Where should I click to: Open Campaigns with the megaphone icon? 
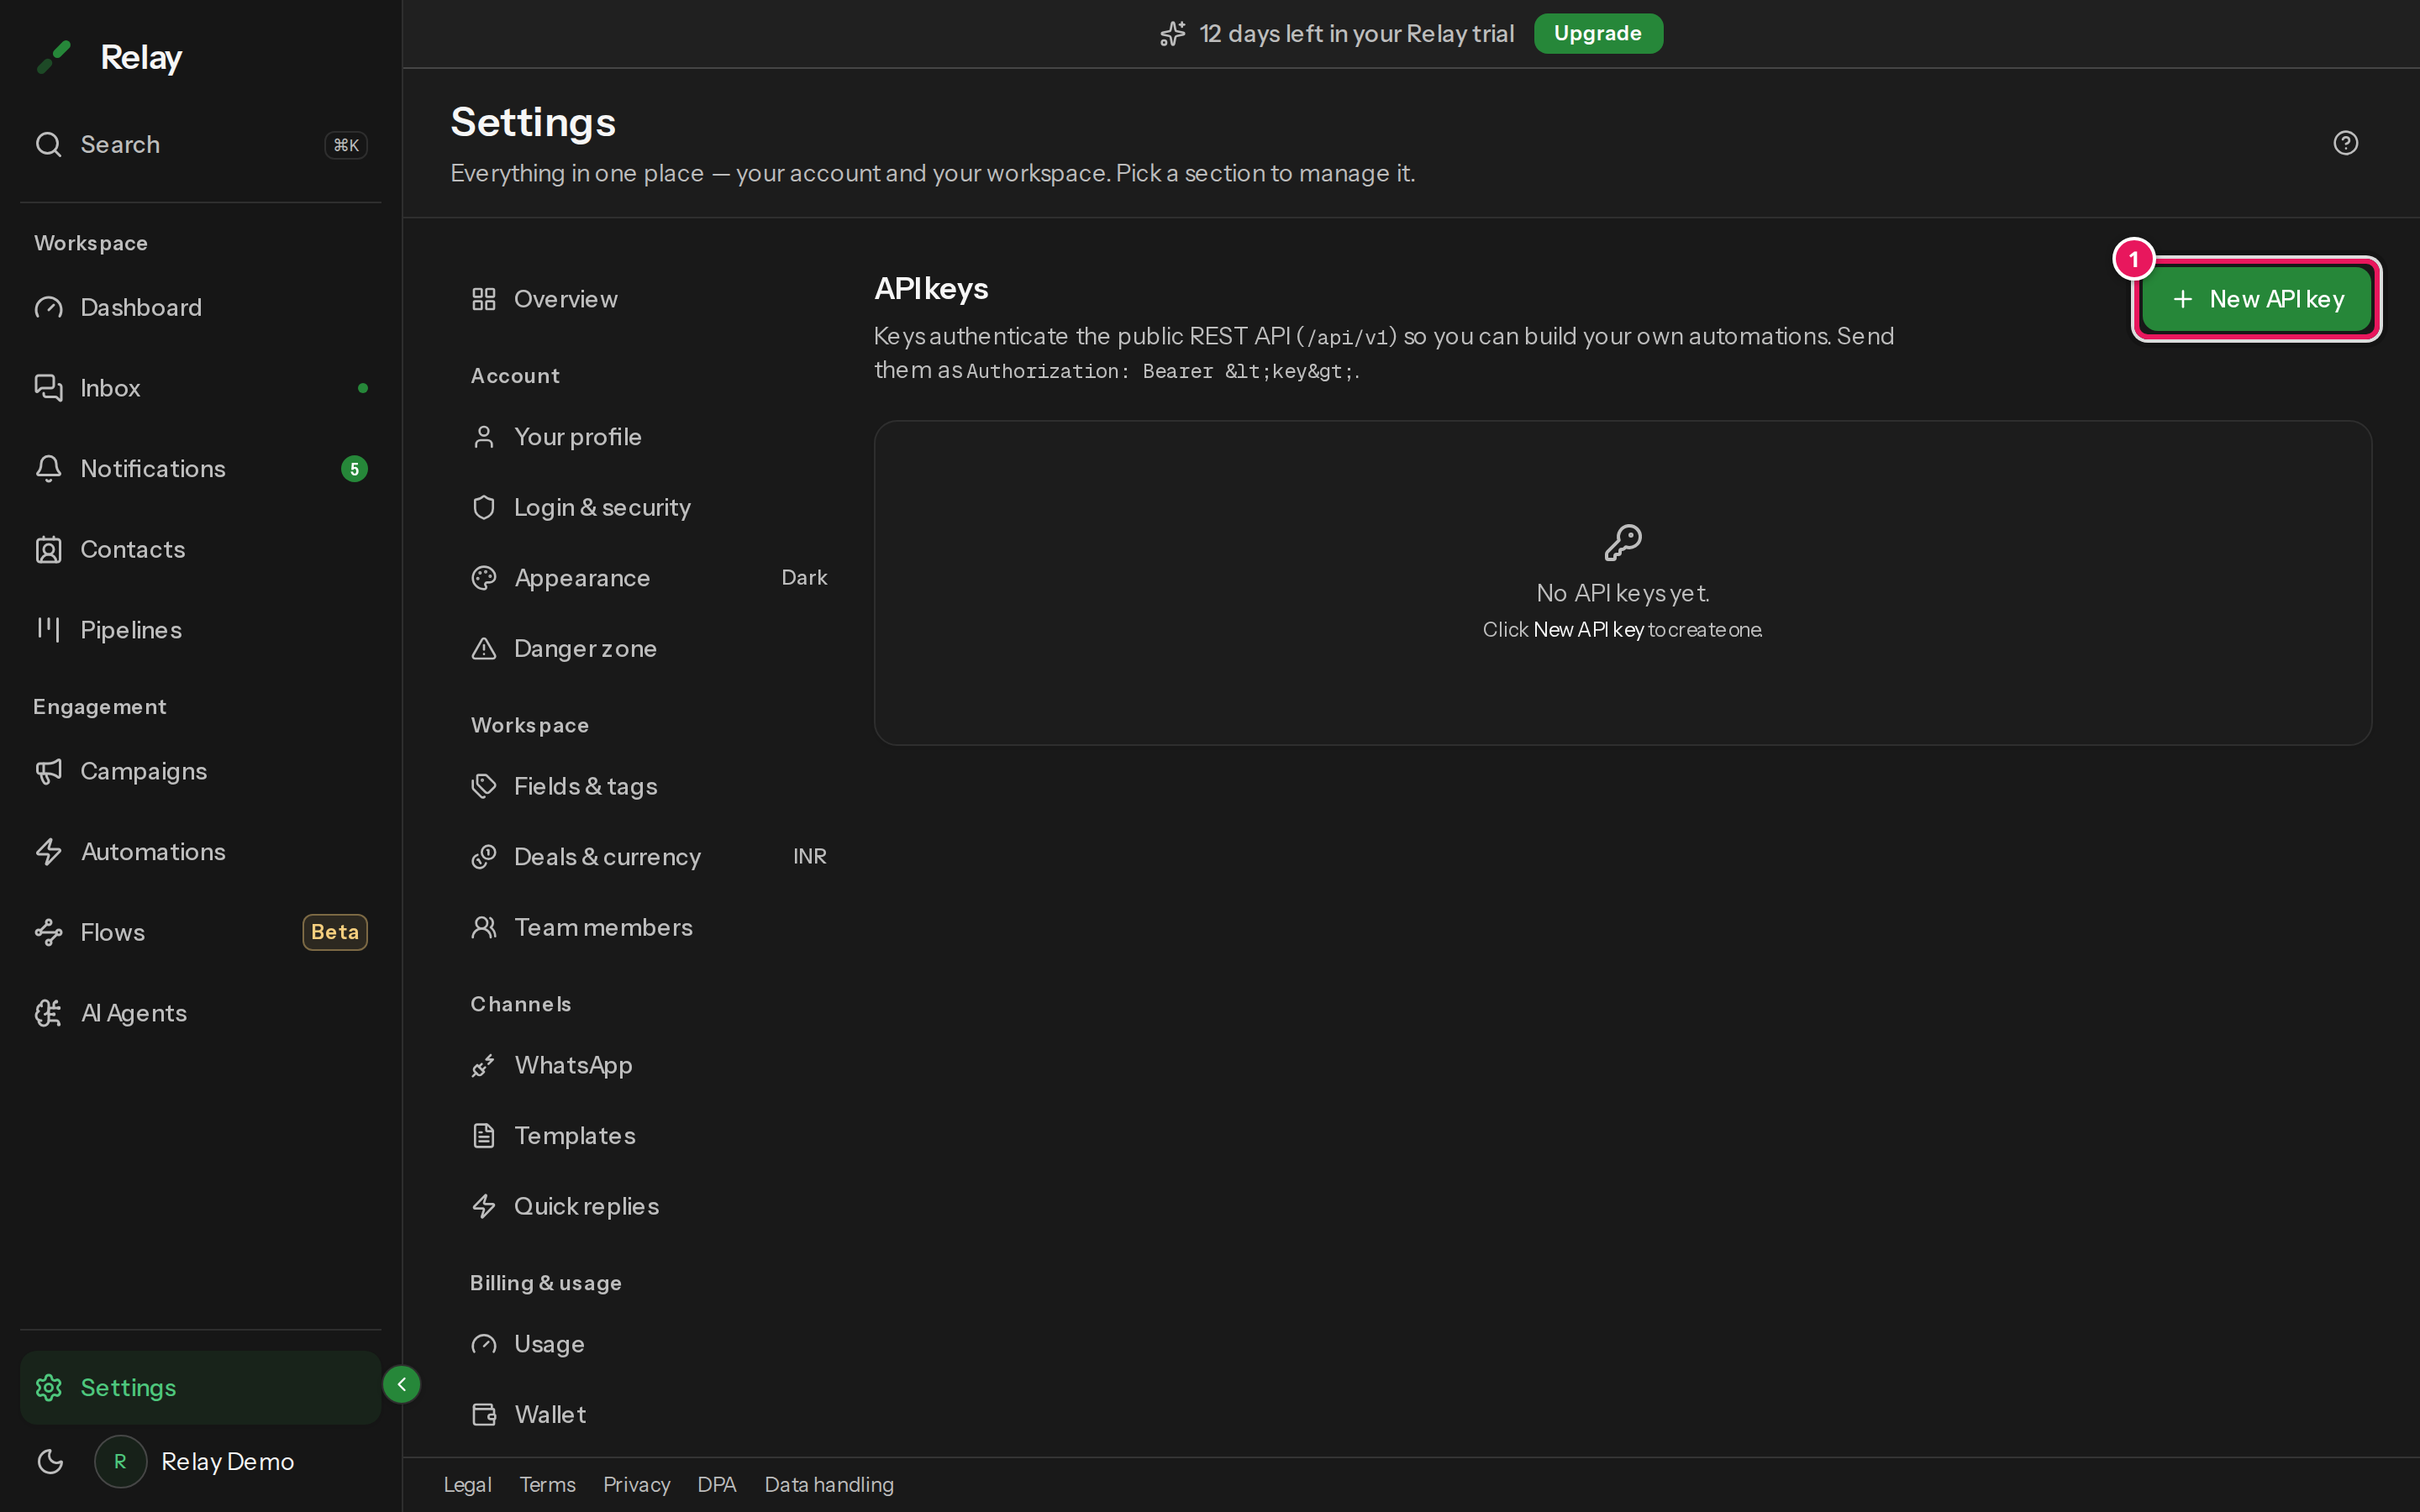(200, 771)
